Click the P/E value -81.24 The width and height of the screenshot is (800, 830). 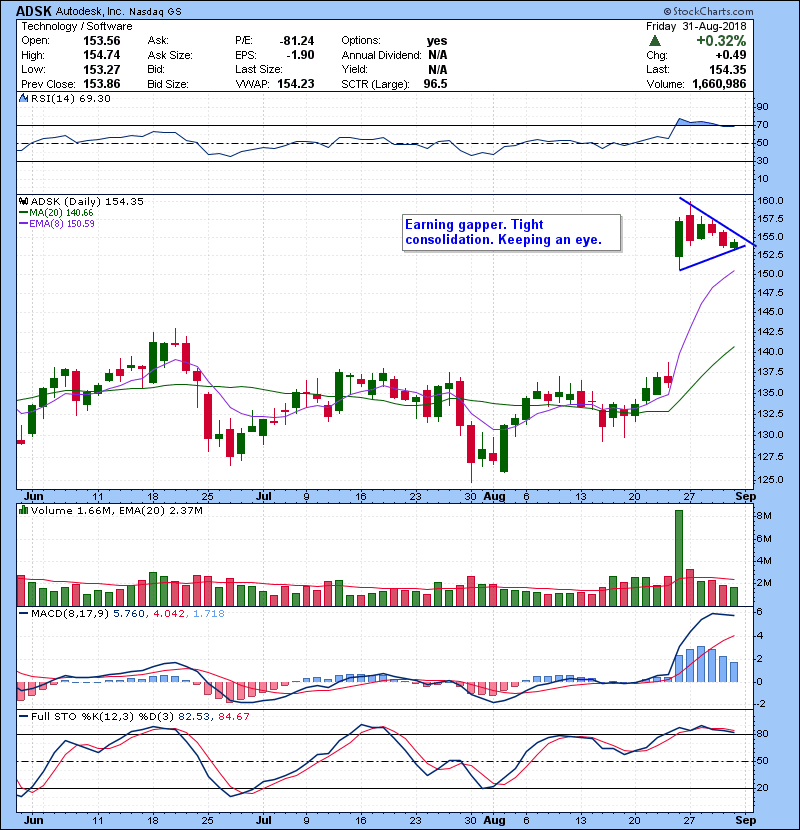296,41
